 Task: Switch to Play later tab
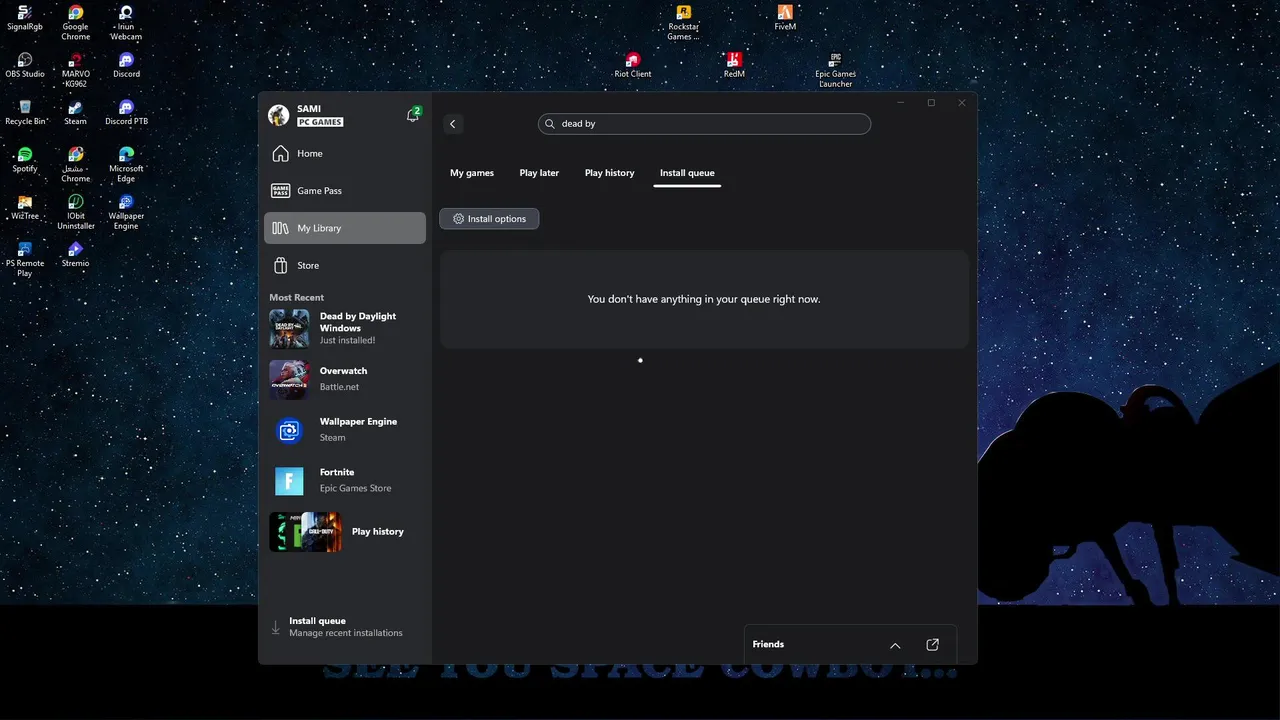coord(539,173)
